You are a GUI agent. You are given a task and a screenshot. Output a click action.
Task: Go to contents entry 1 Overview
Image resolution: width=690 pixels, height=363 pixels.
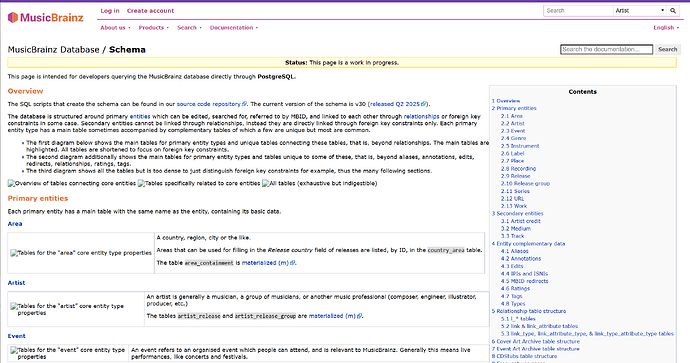(x=506, y=101)
